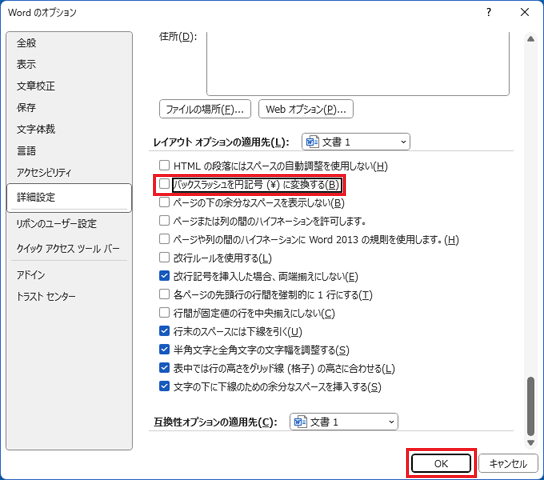Image resolution: width=544 pixels, height=480 pixels.
Task: Expand the 互換性オプションの適用先 dropdown
Action: coord(344,422)
